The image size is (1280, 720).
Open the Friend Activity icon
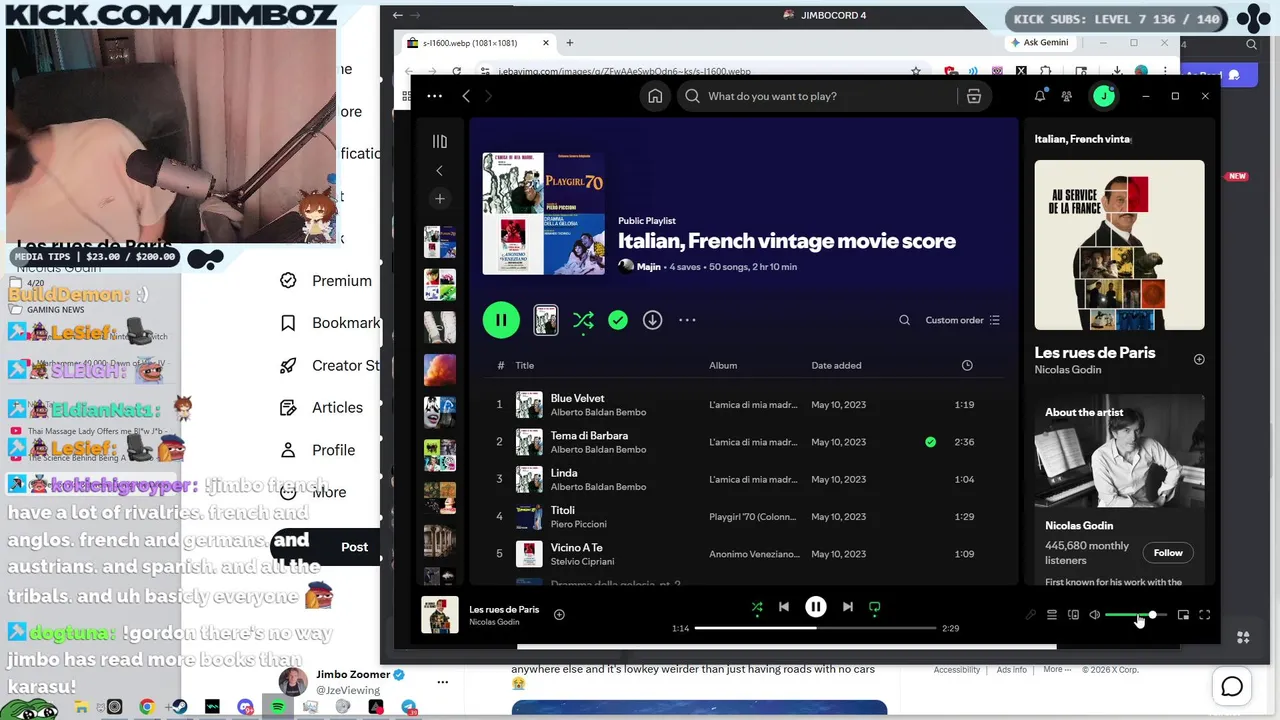point(1067,96)
